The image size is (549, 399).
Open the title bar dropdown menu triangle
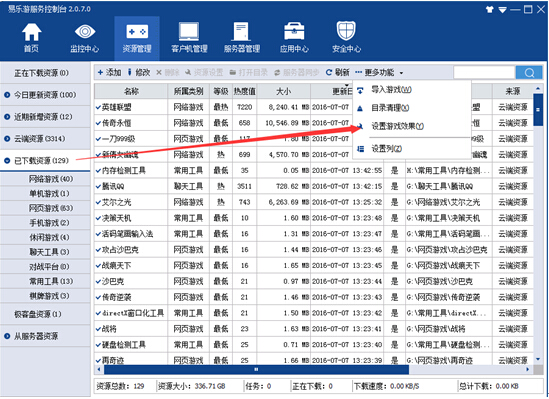click(502, 10)
